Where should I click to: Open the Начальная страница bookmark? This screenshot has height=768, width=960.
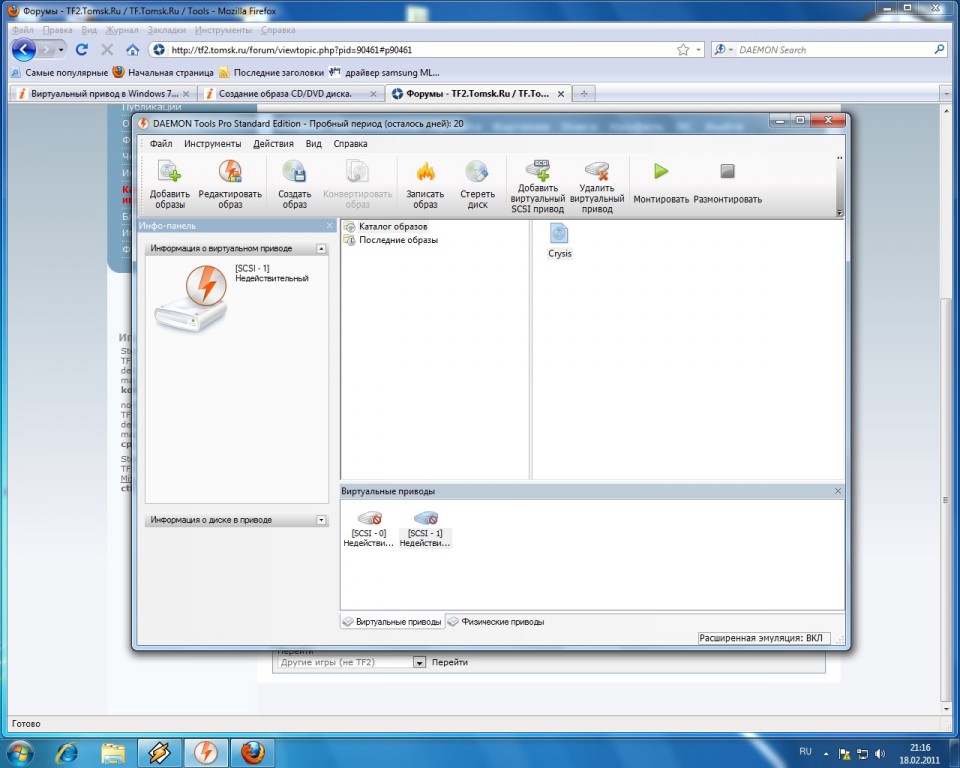[163, 73]
